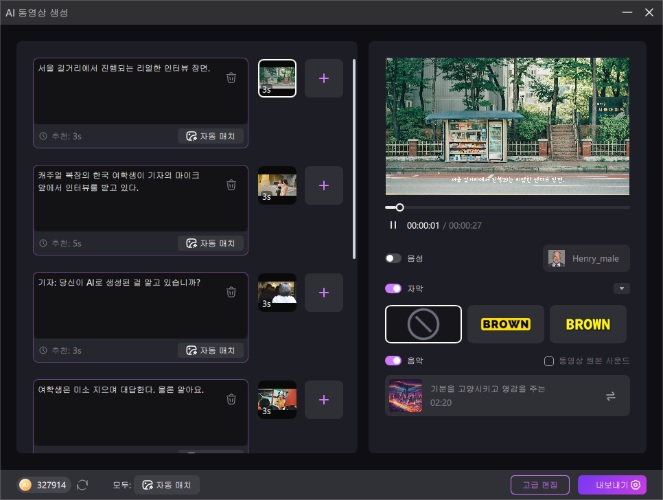Auto match the first scene (3s)
Viewport: 663px width, 500px height.
point(211,136)
